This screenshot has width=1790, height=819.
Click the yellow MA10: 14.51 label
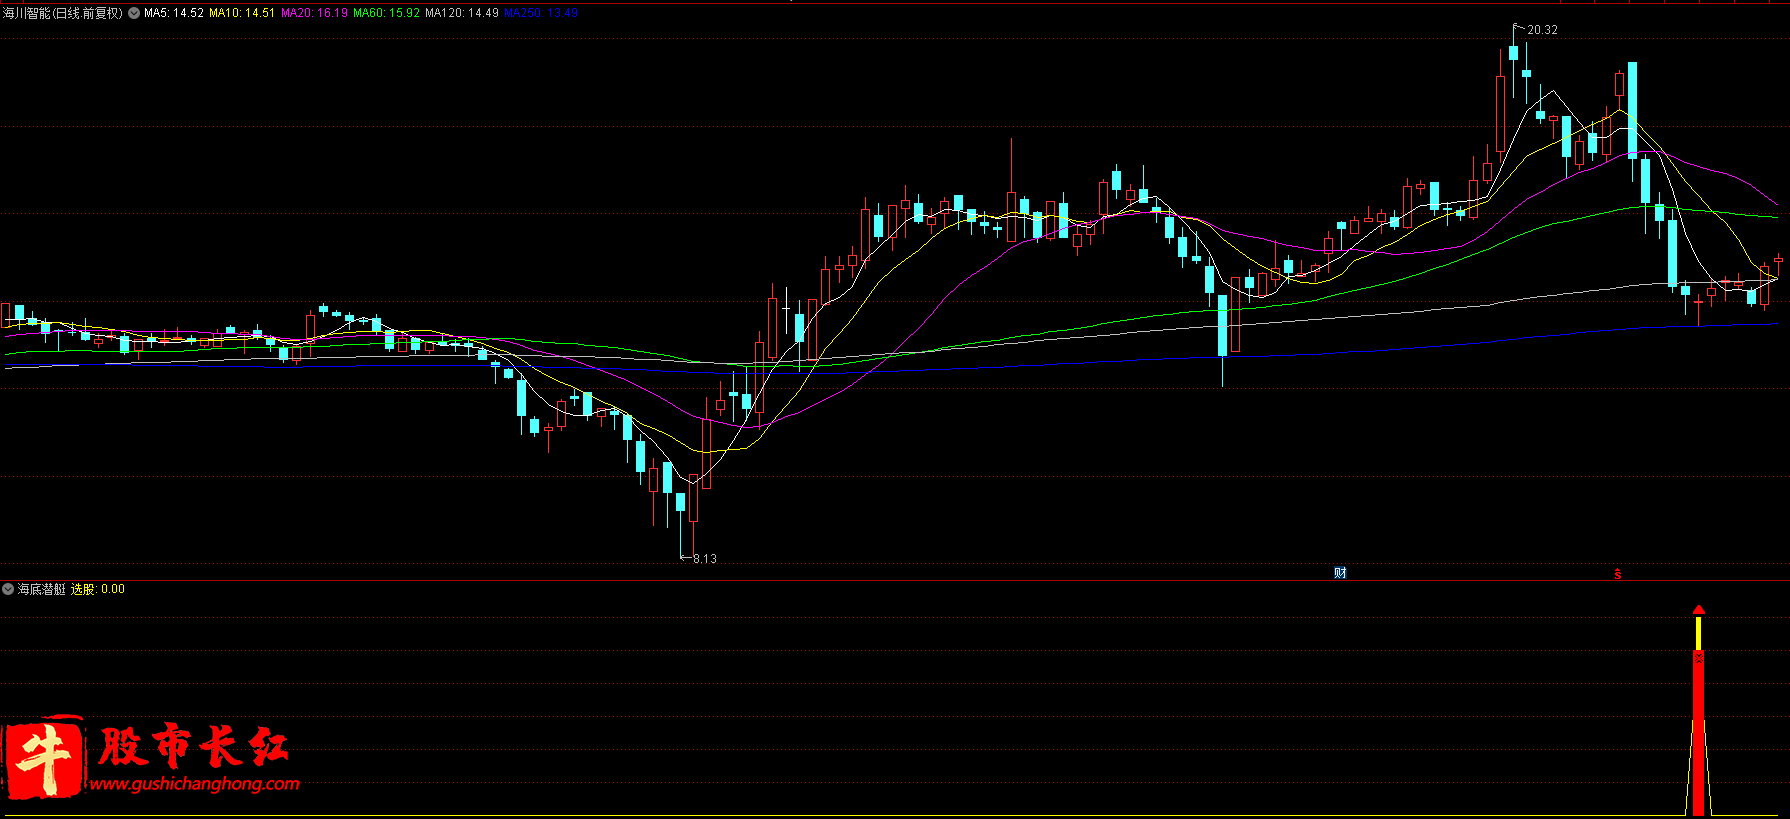pyautogui.click(x=241, y=13)
